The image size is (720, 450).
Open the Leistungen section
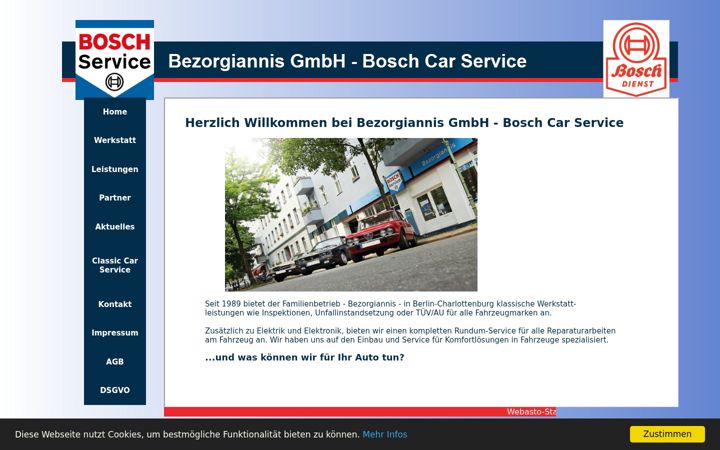115,169
